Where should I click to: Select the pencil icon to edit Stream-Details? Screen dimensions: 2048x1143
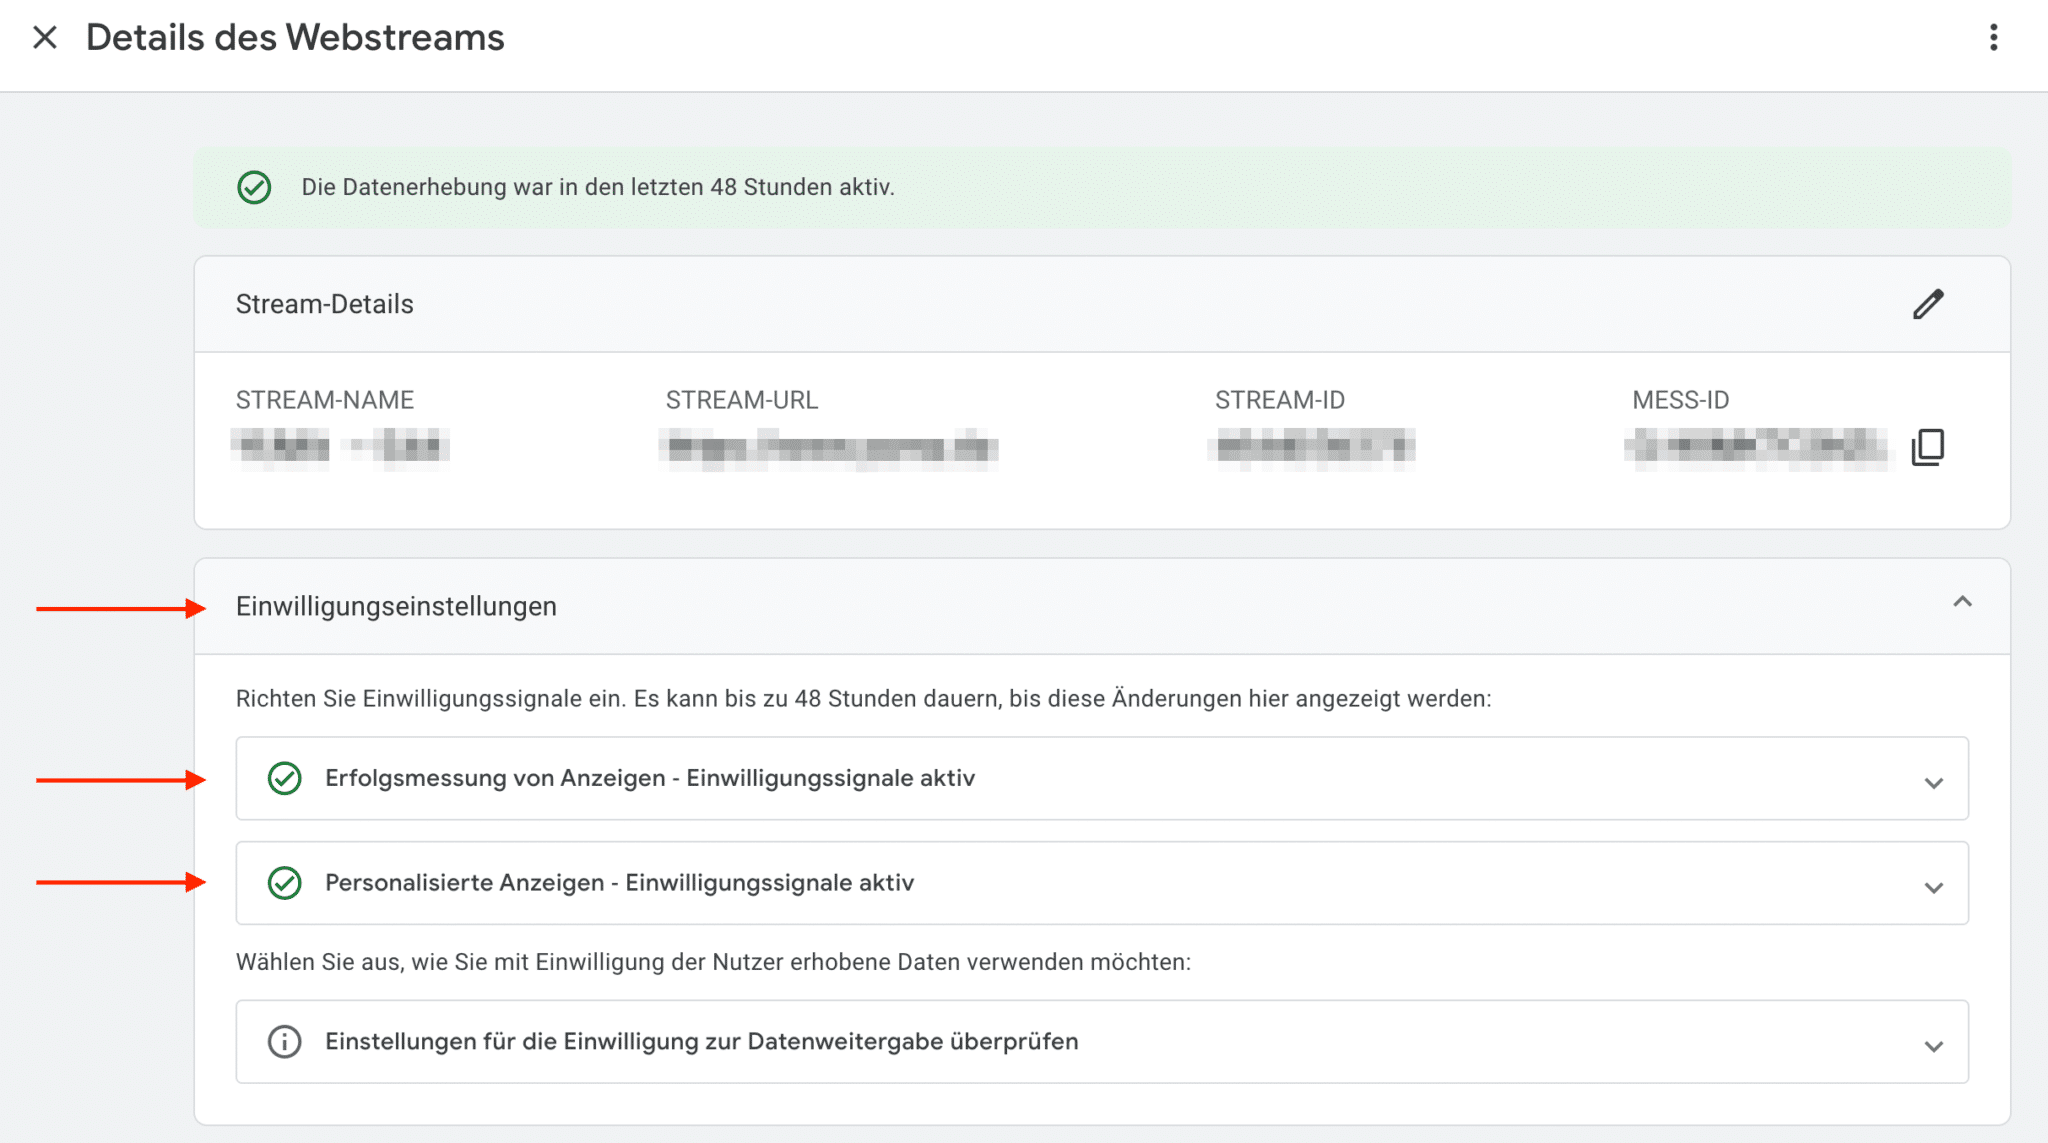(x=1929, y=304)
